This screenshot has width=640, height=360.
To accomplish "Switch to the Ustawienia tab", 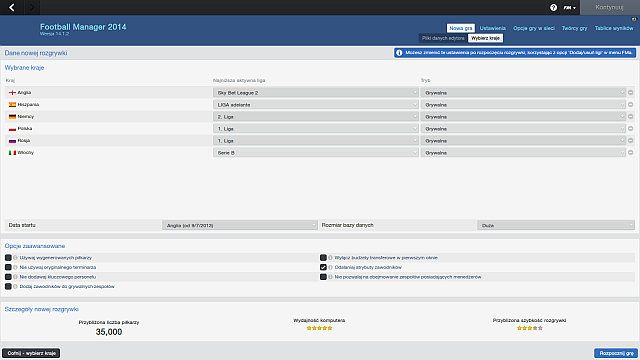I will [x=493, y=28].
